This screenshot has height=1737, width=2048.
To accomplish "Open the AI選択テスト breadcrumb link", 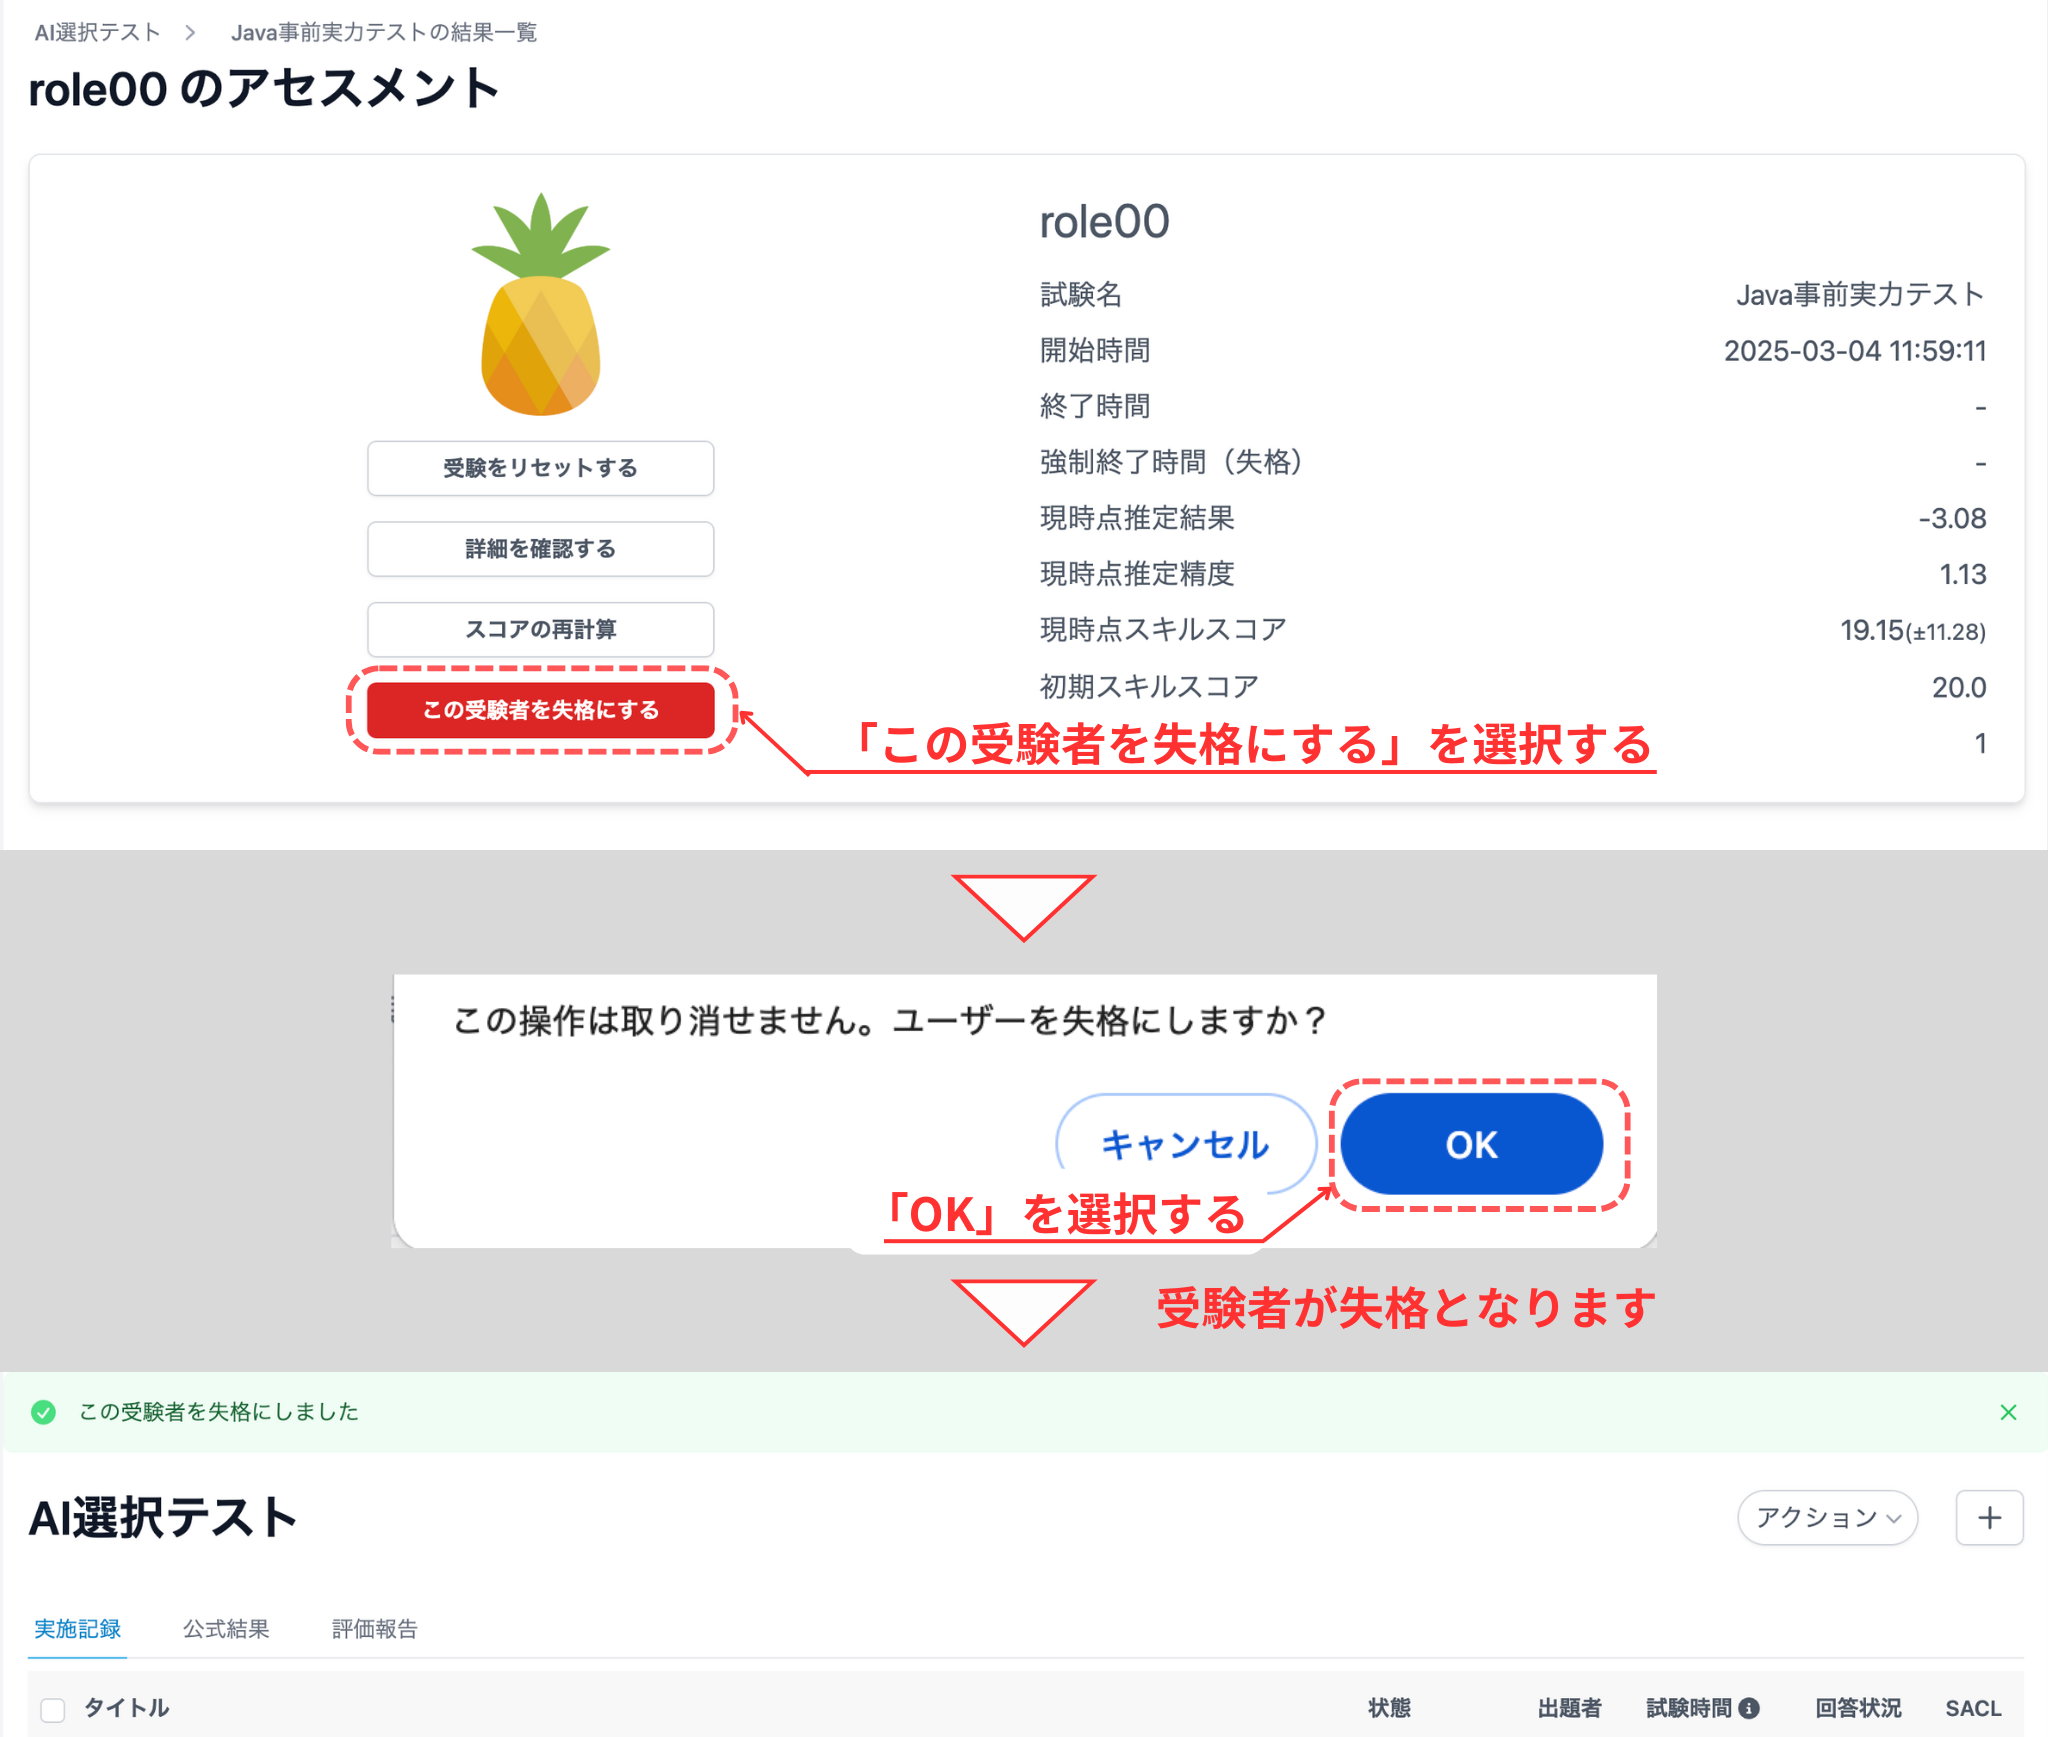I will pos(96,31).
